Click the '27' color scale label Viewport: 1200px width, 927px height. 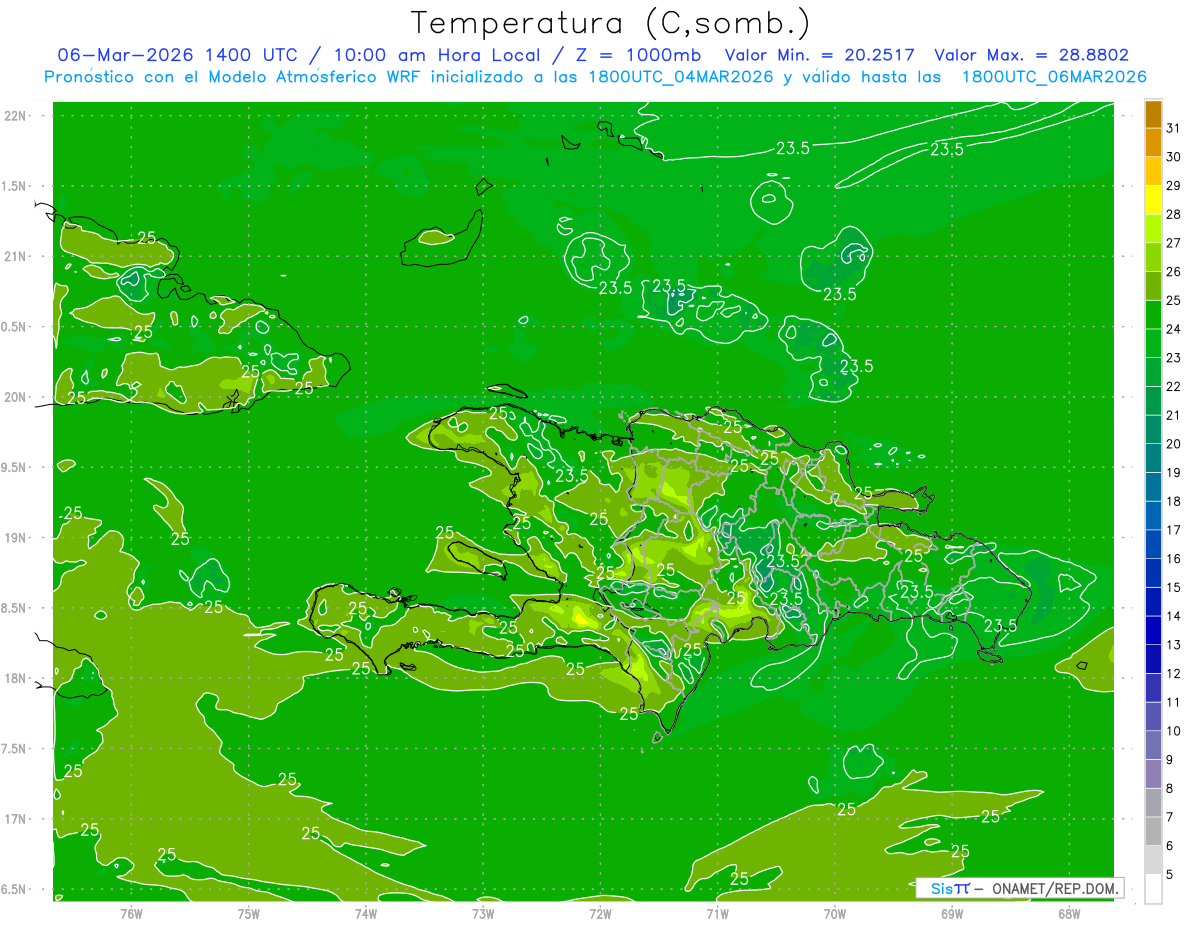[x=1174, y=243]
